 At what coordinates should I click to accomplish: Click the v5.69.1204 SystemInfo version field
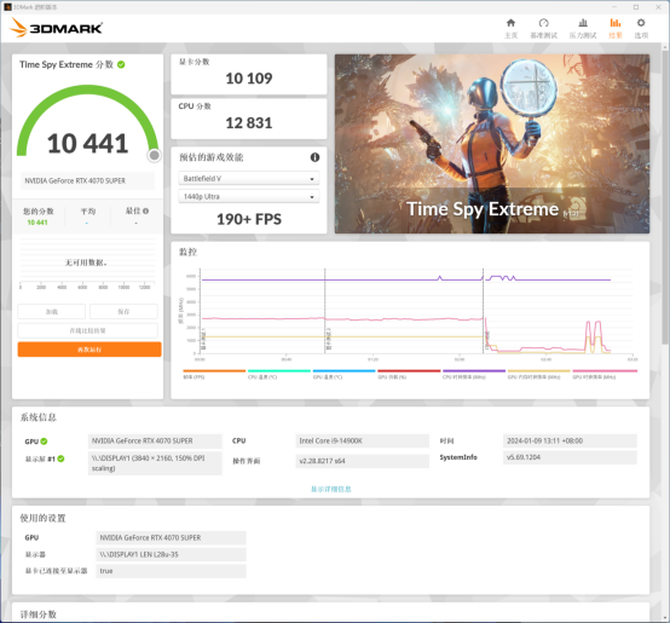pyautogui.click(x=570, y=457)
